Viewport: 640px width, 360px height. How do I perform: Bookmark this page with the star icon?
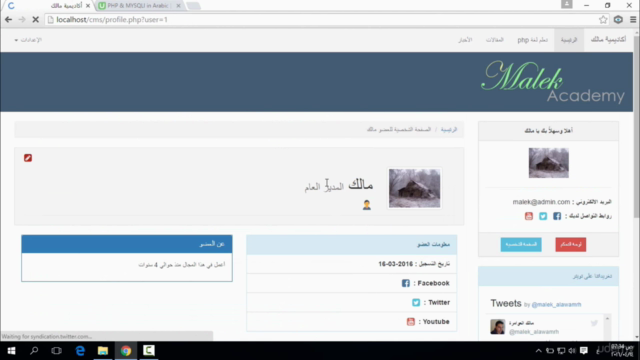tap(603, 20)
